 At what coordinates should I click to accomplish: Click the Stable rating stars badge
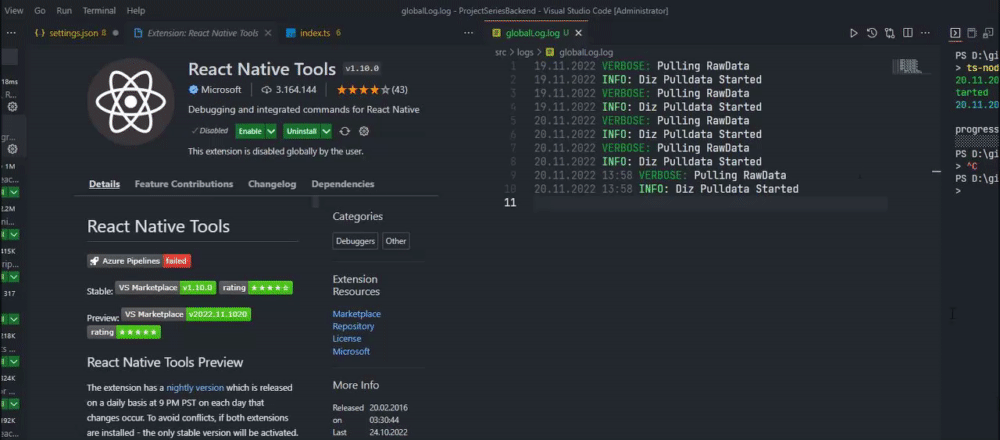pyautogui.click(x=256, y=288)
